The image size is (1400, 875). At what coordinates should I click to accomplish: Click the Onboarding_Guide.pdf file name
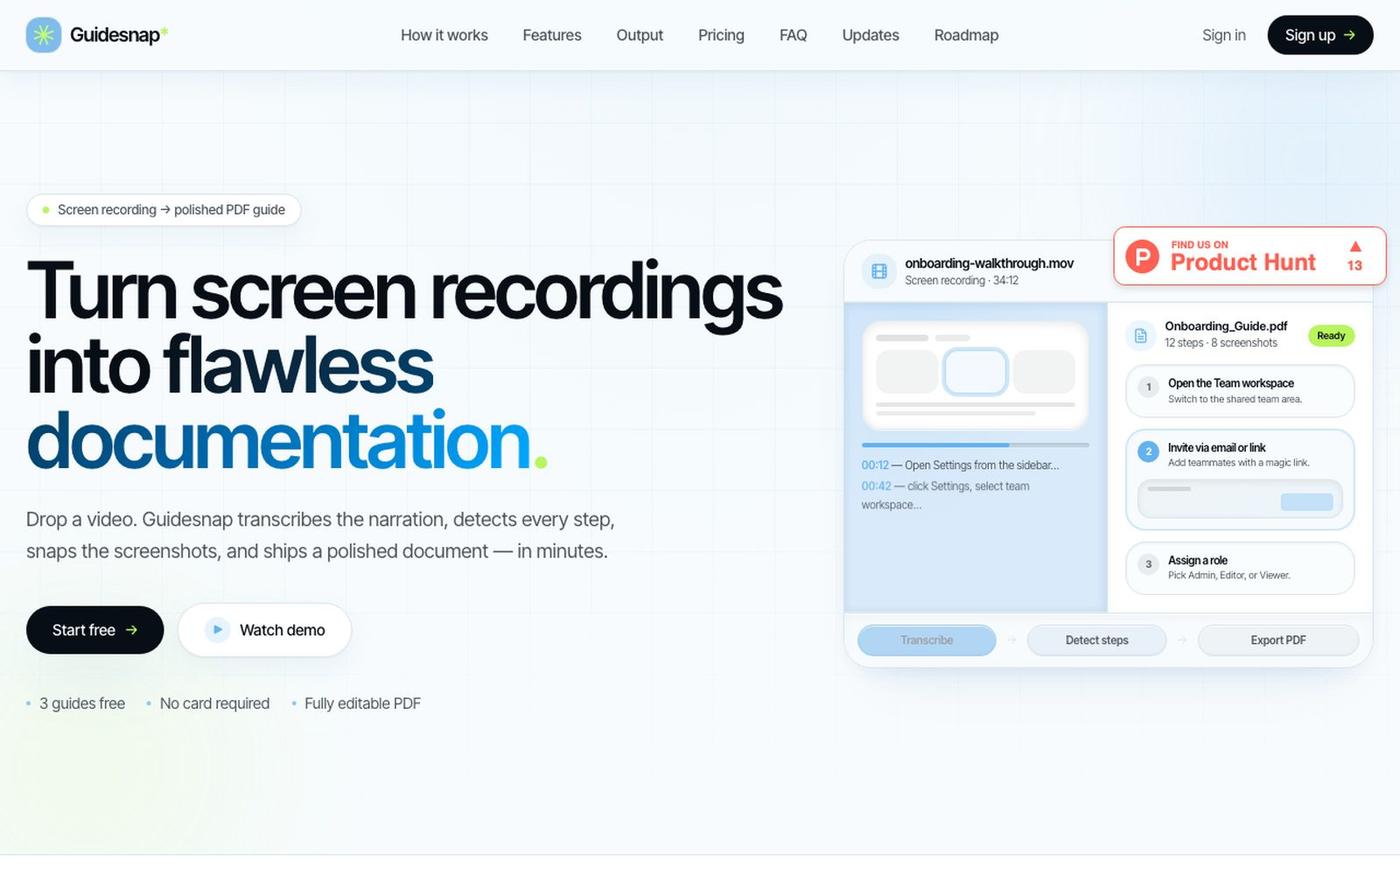point(1226,326)
